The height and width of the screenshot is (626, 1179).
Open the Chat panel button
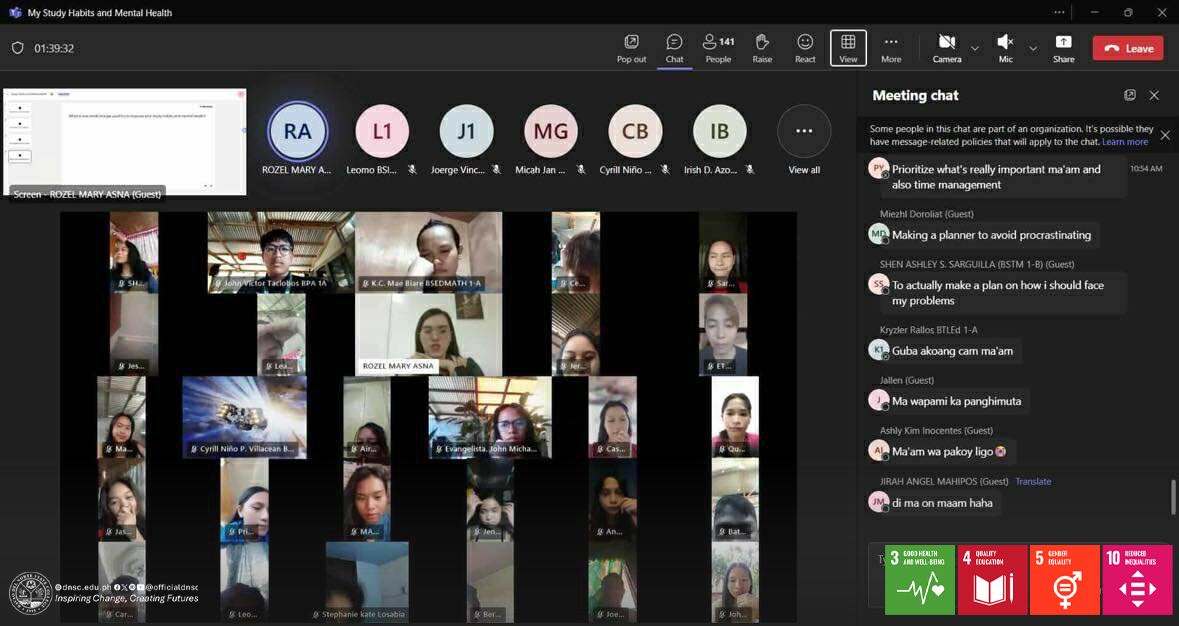(x=674, y=47)
